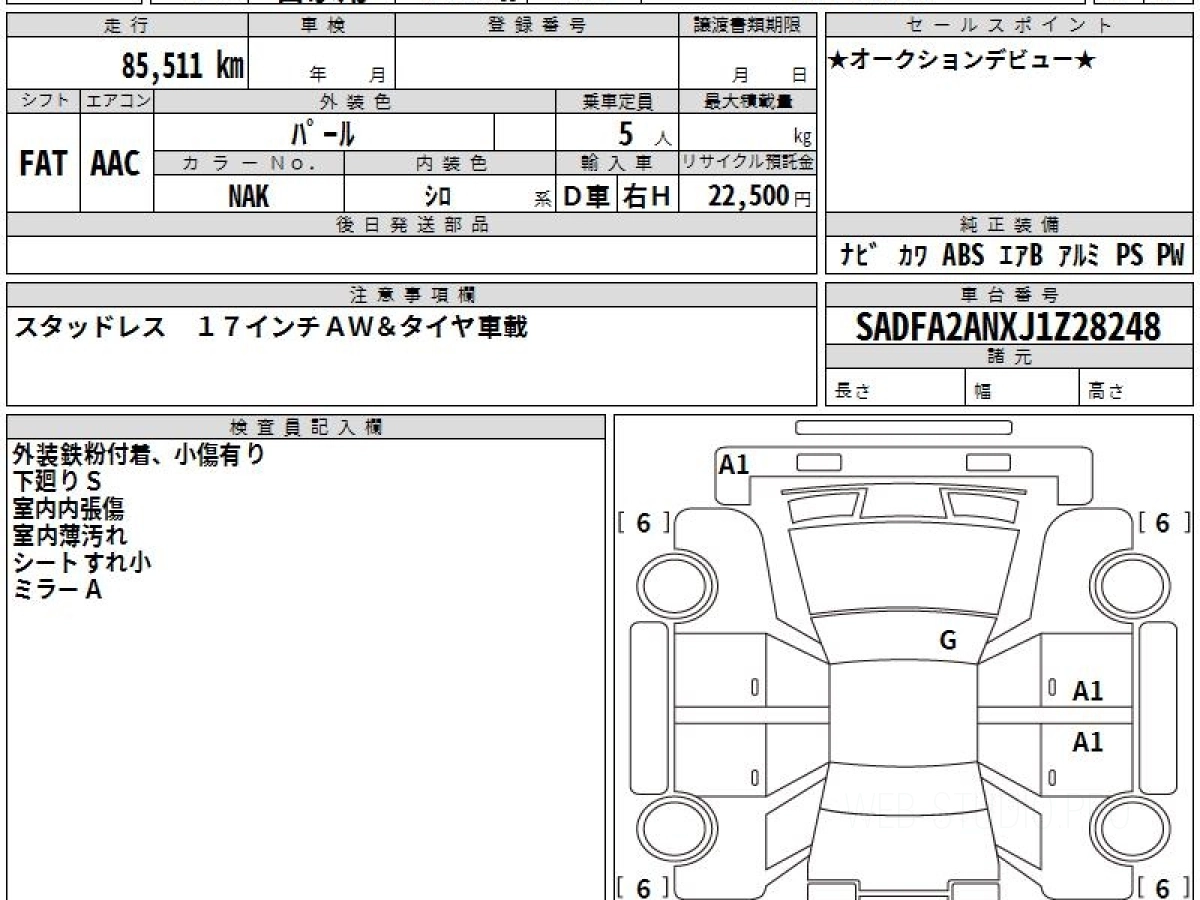
Task: Select the 室内内張傷 inspector note
Action: click(x=68, y=509)
